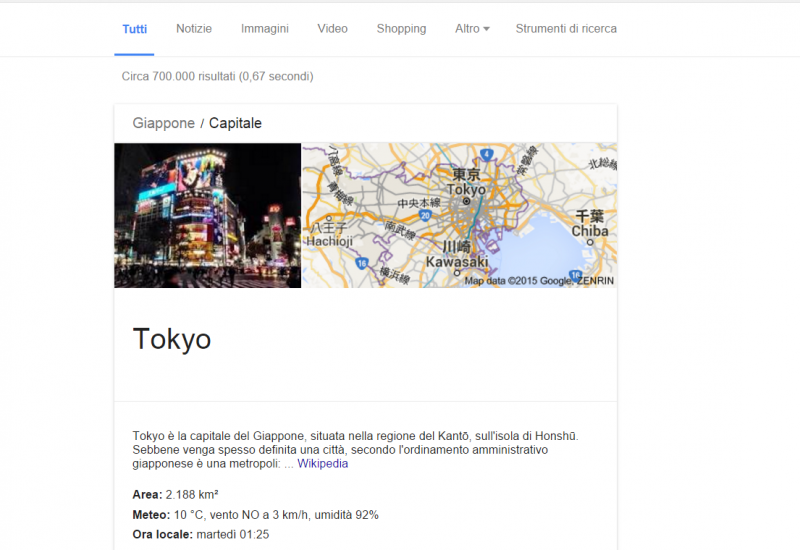The height and width of the screenshot is (550, 800).
Task: Click the Capitale breadcrumb text
Action: [235, 123]
